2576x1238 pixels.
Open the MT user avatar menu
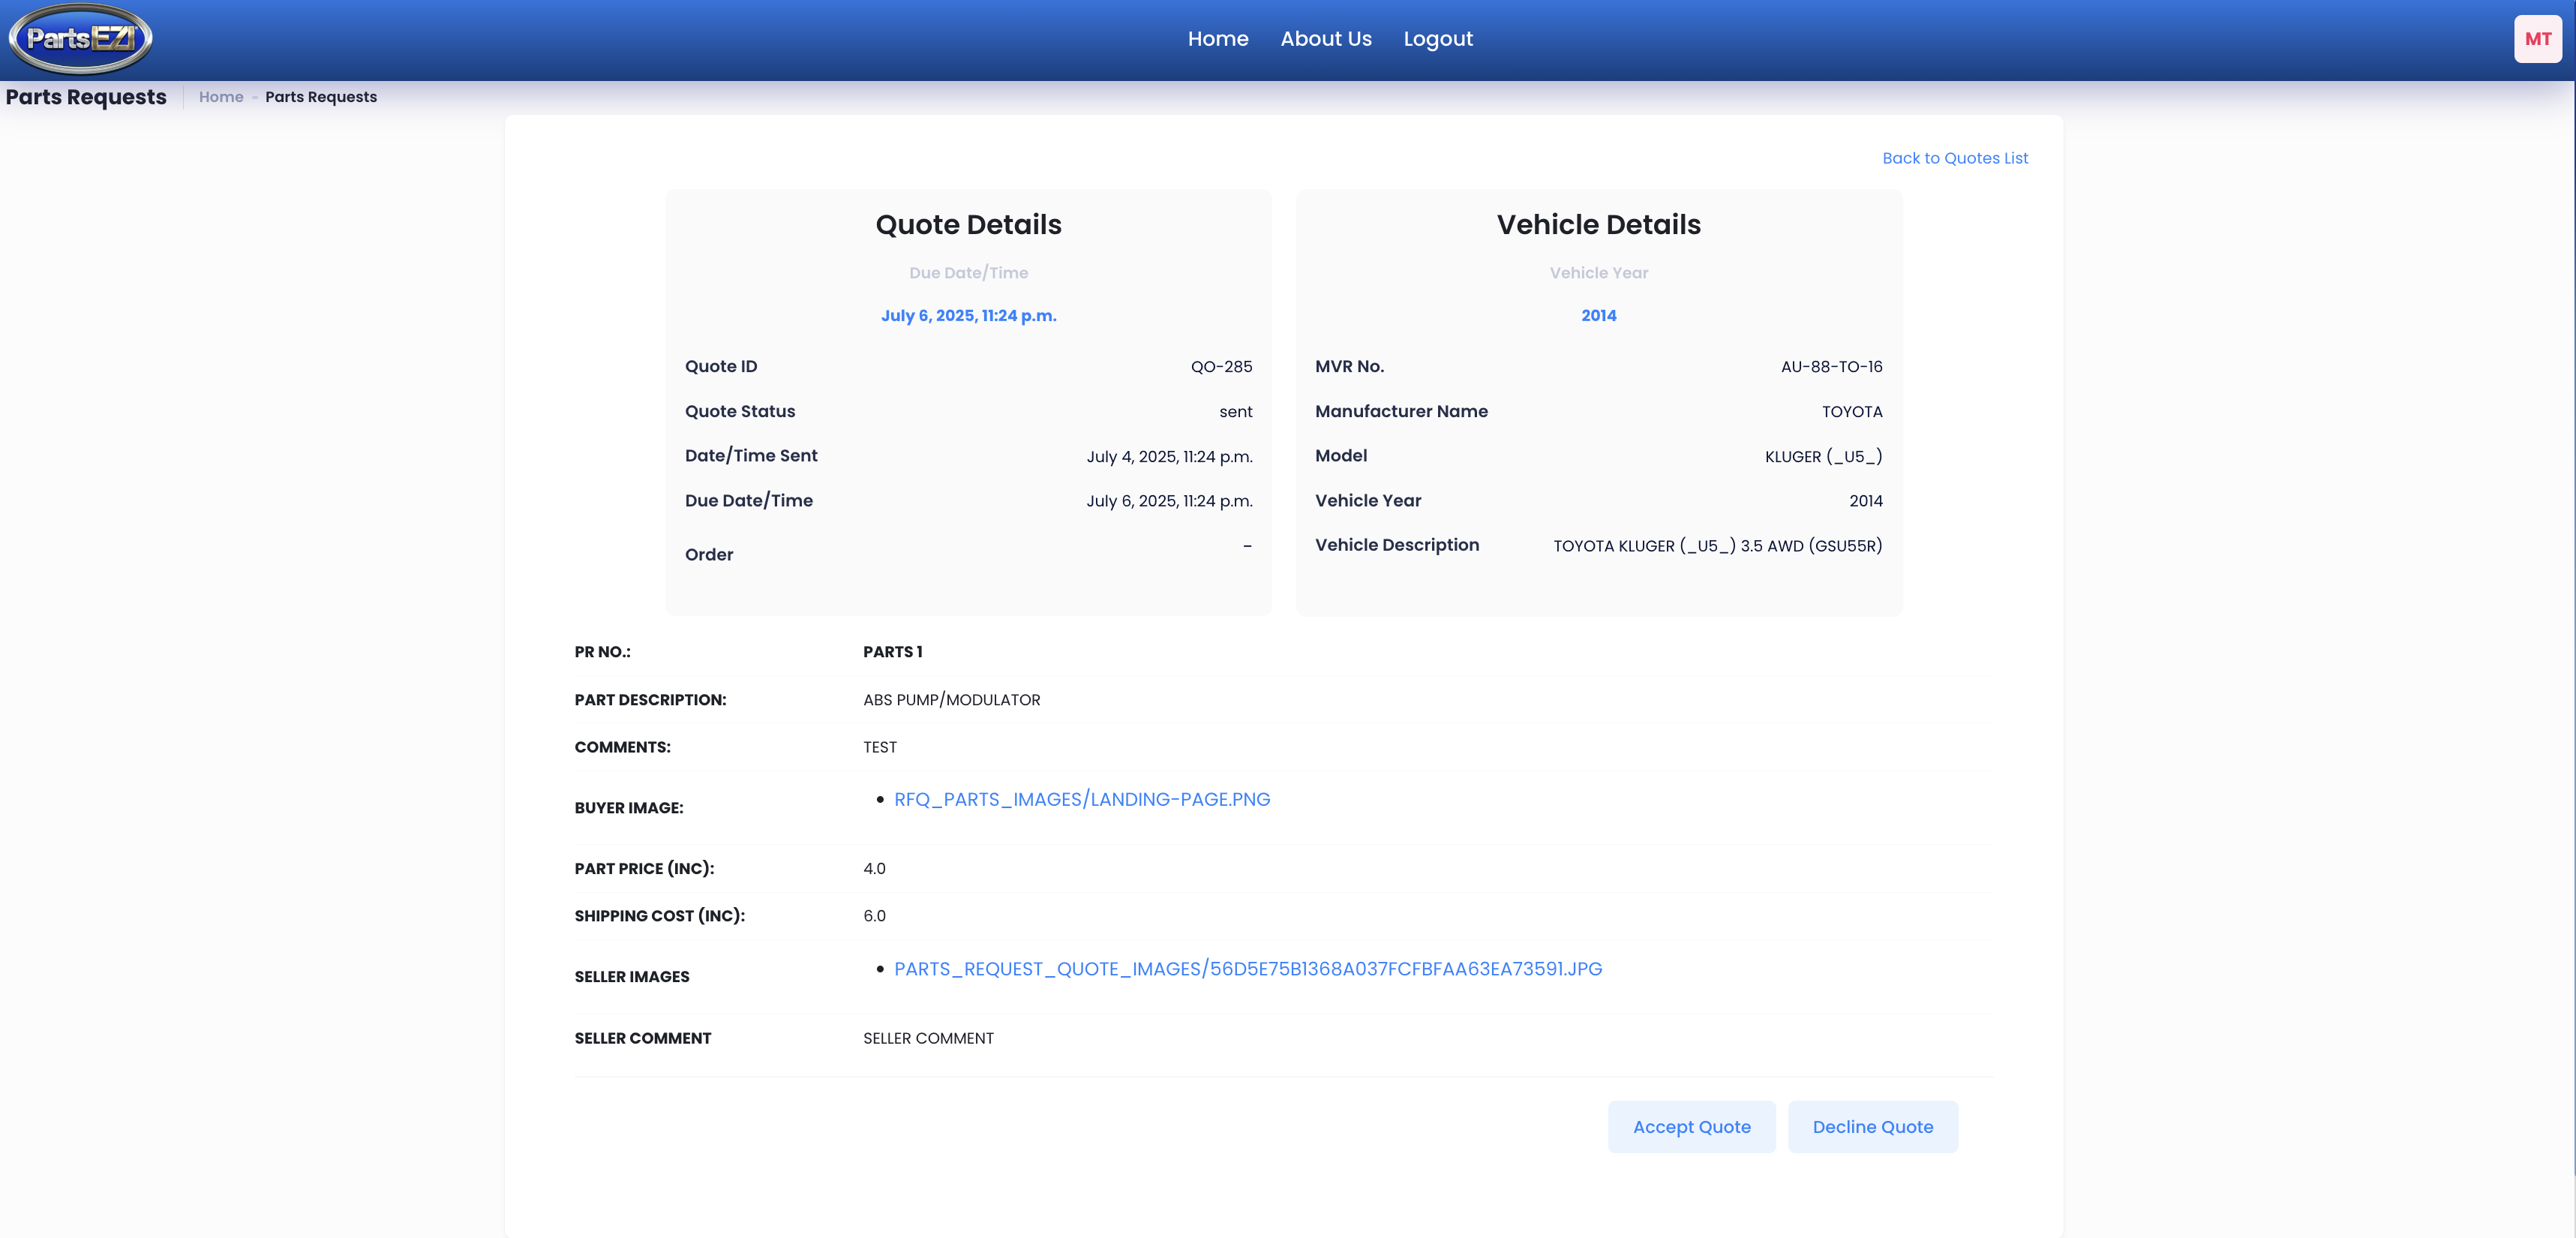tap(2537, 39)
